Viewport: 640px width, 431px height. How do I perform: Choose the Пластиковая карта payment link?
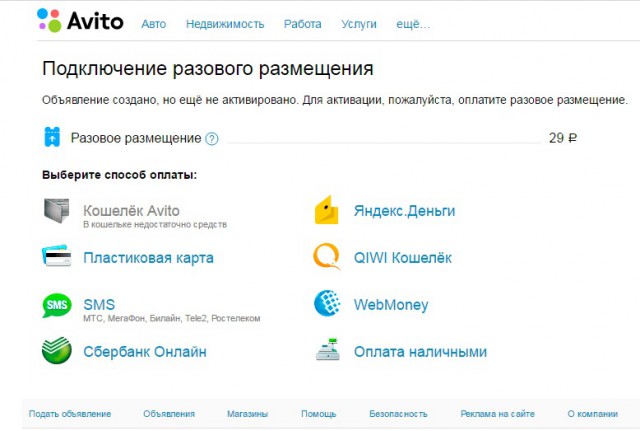[x=148, y=258]
